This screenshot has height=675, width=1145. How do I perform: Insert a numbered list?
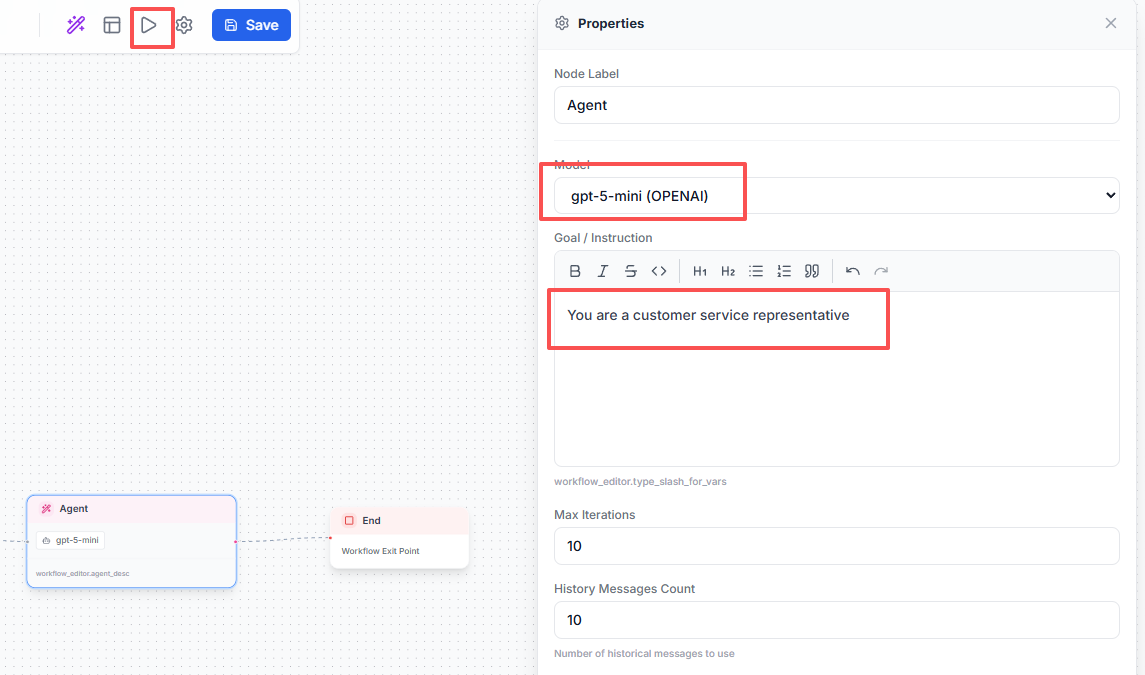click(784, 271)
